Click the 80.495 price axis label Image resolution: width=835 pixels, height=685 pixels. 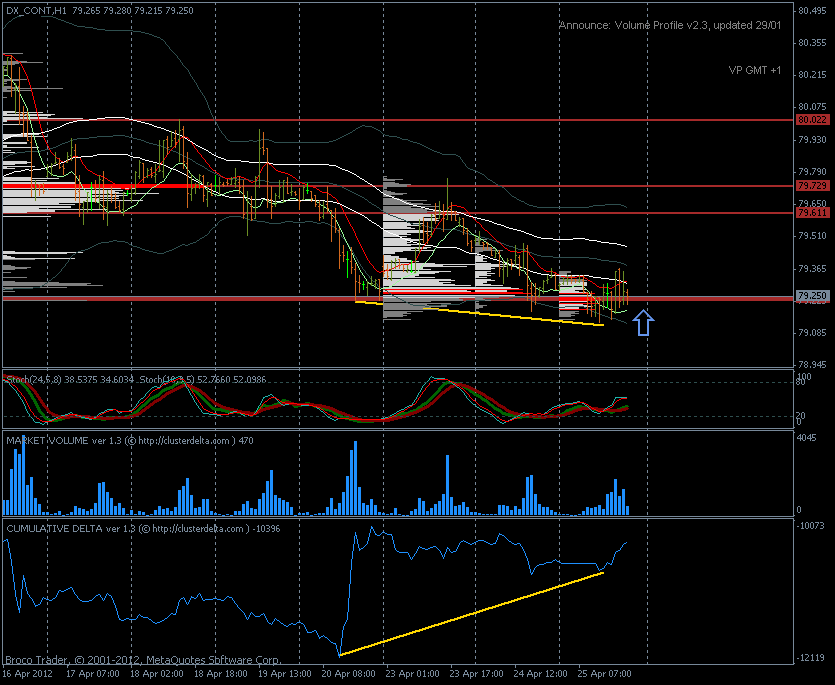coord(812,11)
